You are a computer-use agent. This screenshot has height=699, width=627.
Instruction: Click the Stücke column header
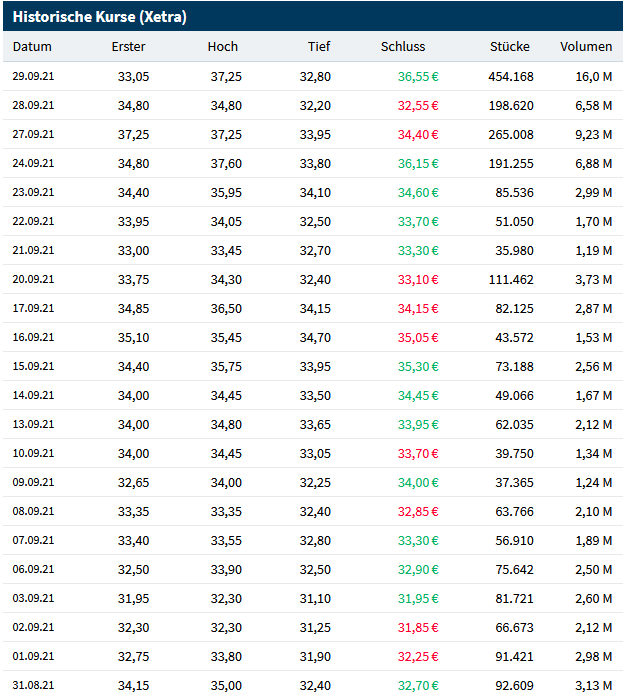[x=510, y=47]
